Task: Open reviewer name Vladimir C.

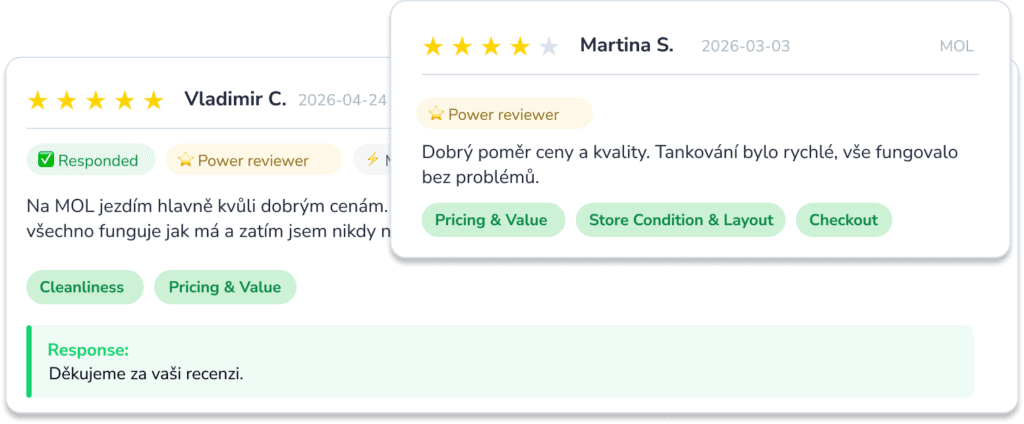Action: [x=235, y=99]
